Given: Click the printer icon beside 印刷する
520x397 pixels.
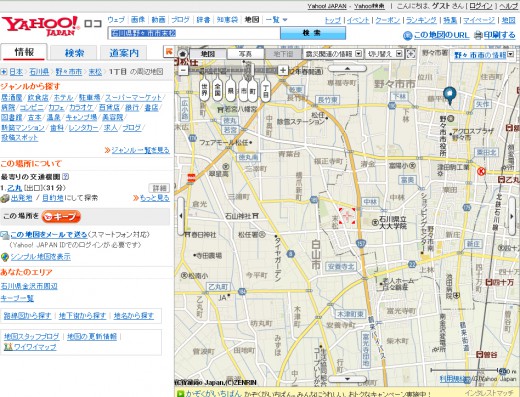Looking at the screenshot, I should coord(479,35).
